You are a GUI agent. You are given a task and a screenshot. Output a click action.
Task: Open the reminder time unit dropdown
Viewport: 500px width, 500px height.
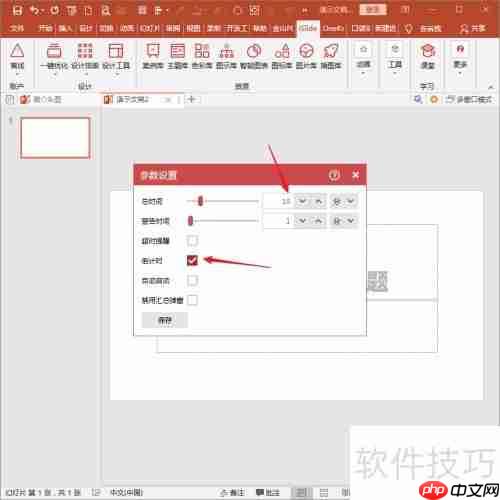pyautogui.click(x=344, y=221)
